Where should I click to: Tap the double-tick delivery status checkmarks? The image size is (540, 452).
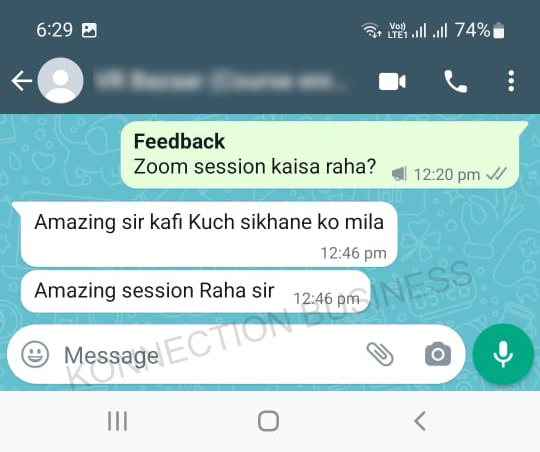[x=496, y=174]
